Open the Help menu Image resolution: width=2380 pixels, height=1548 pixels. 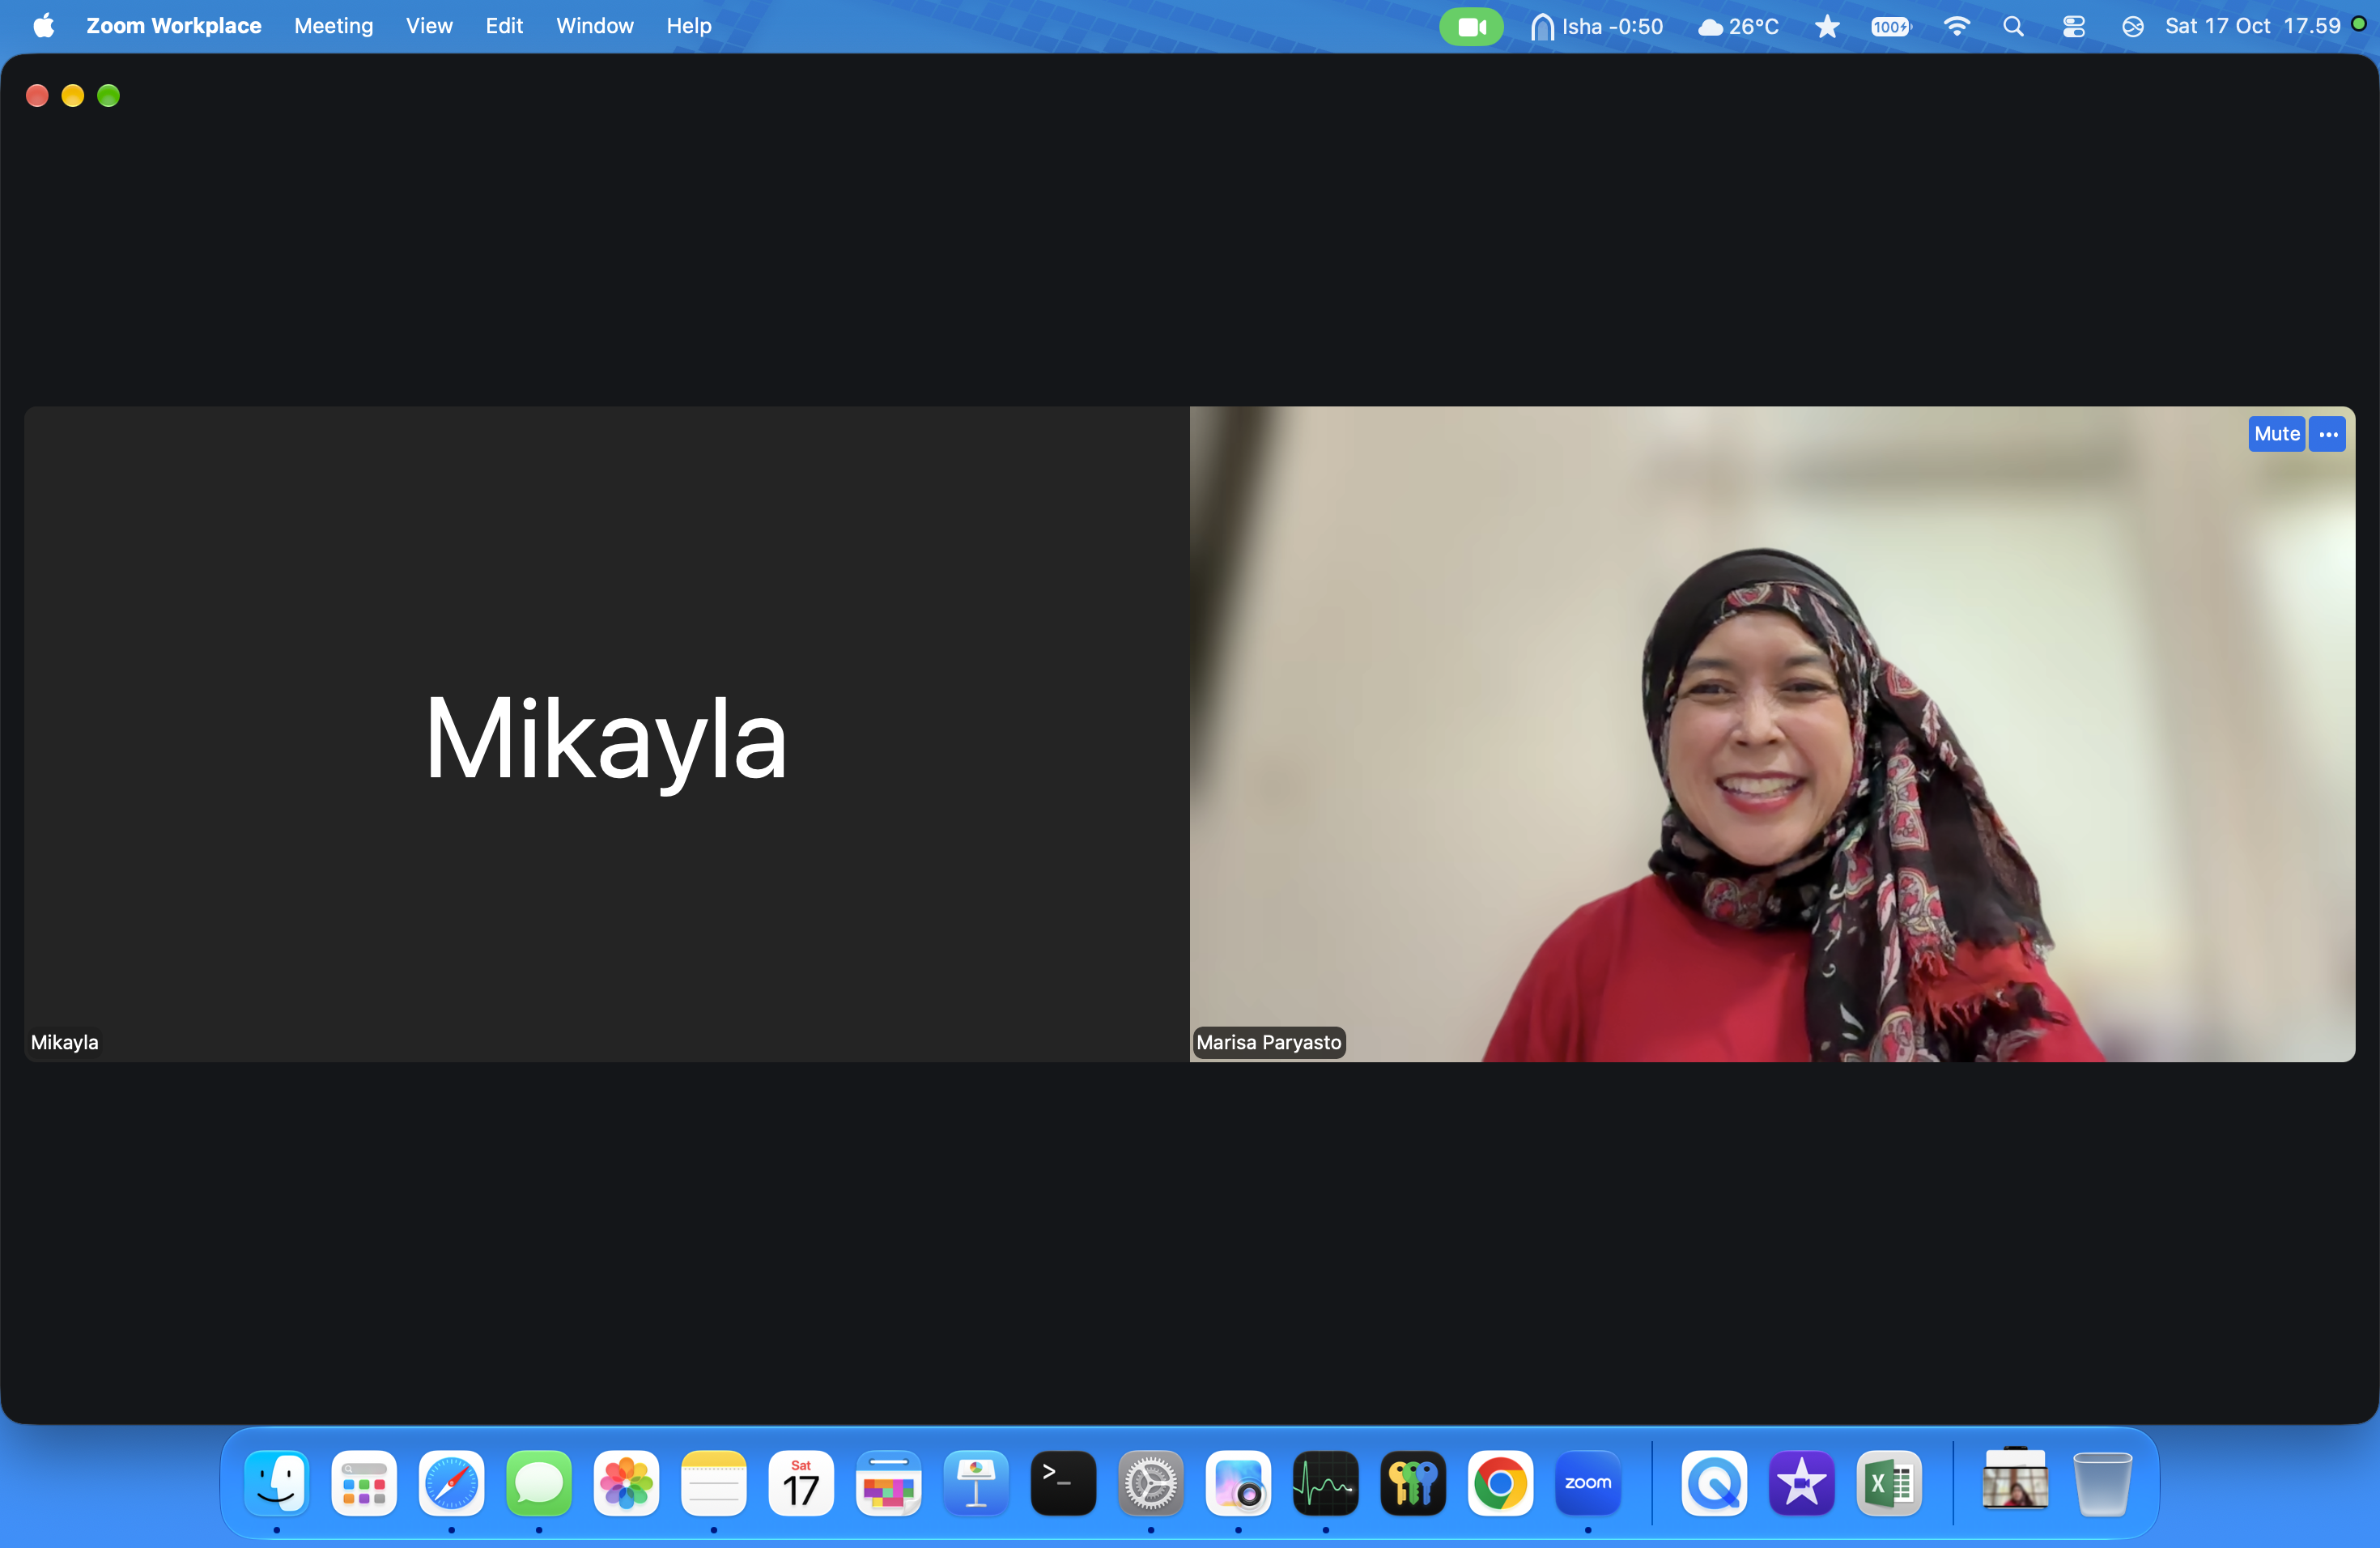point(689,26)
